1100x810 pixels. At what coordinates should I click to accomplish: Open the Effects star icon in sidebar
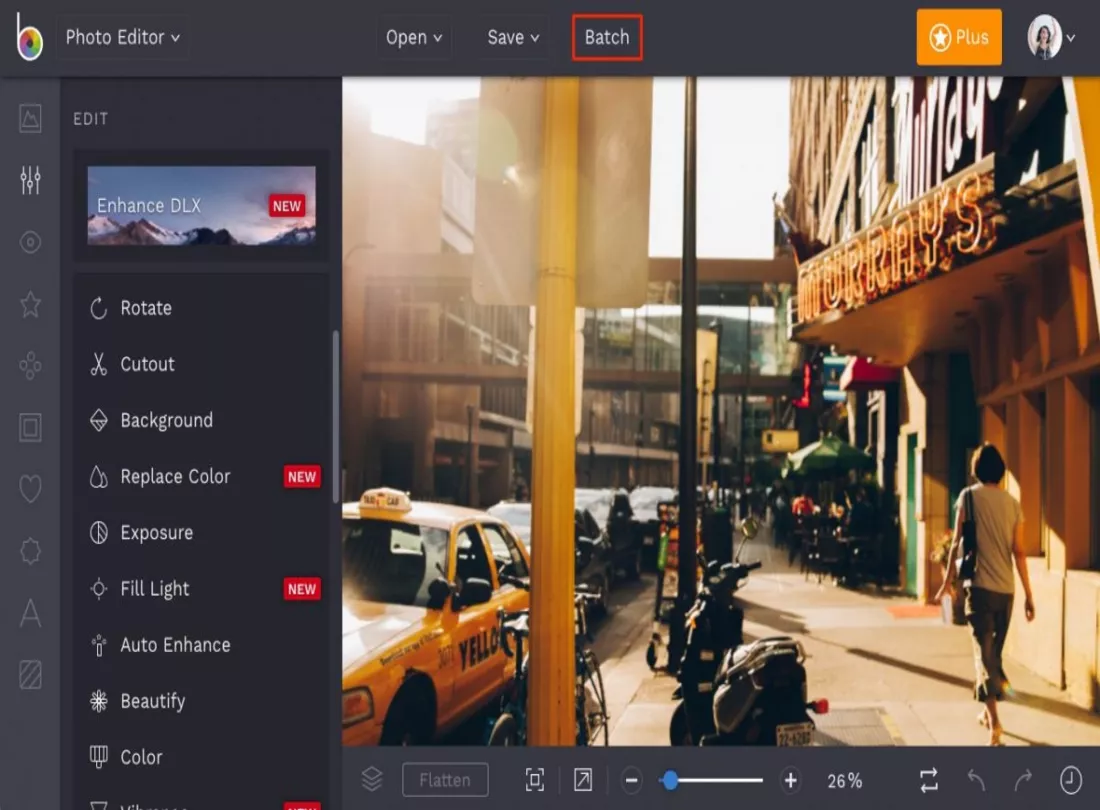point(30,305)
